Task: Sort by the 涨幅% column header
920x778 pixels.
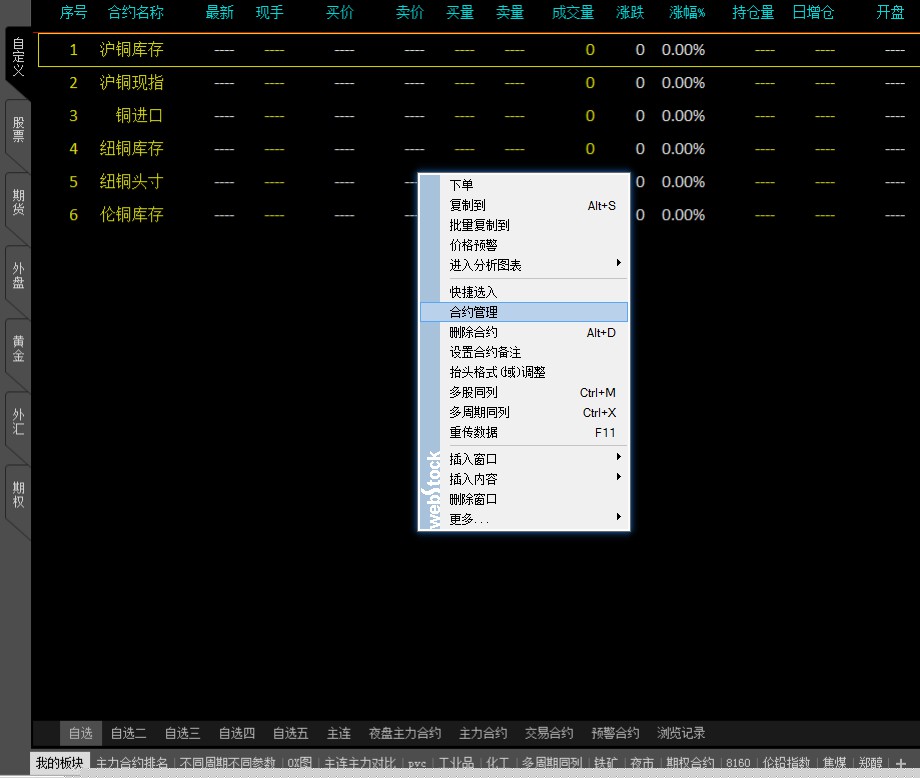Action: [x=687, y=12]
